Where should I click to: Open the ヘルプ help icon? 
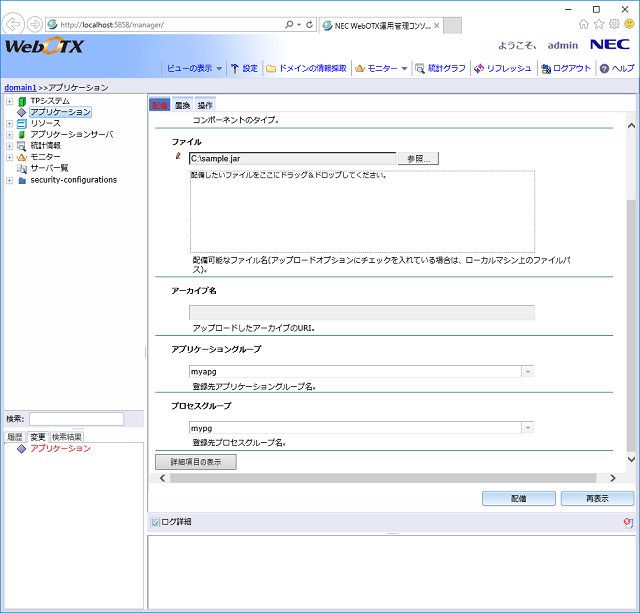[x=604, y=68]
